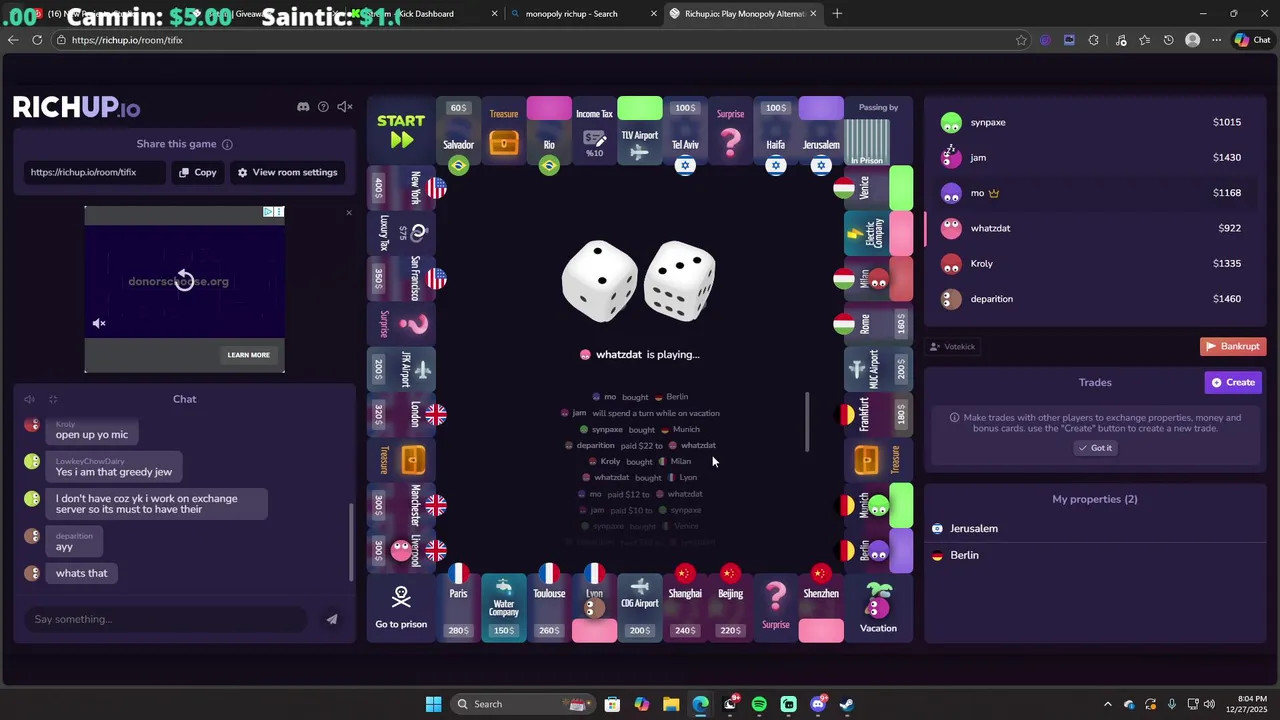Select the Luxury Tax tile
The image size is (1280, 720).
pyautogui.click(x=401, y=233)
